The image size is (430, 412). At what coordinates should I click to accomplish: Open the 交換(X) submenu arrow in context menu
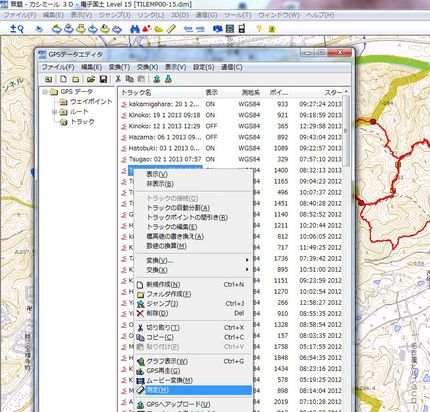(x=247, y=269)
